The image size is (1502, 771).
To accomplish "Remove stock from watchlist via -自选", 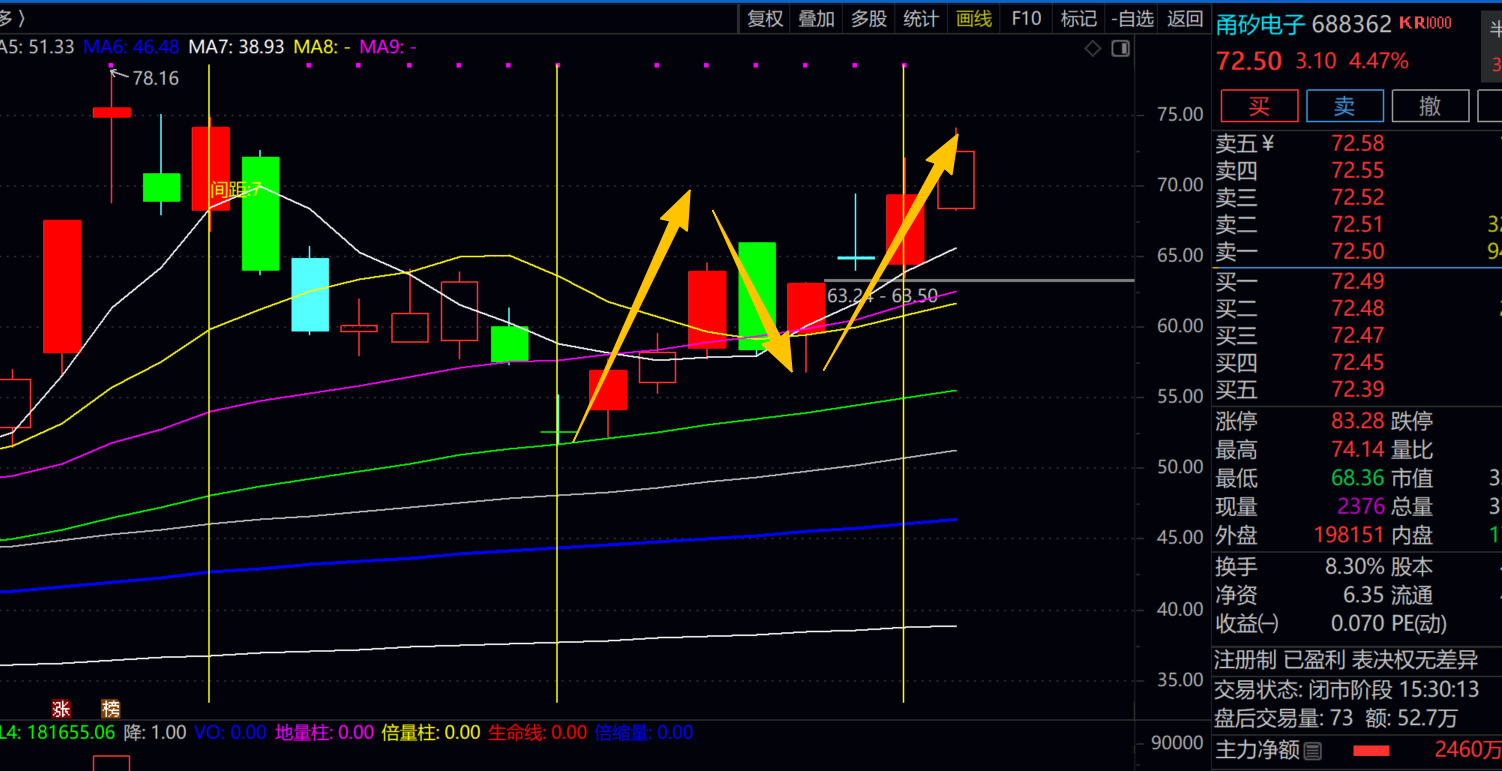I will pos(1133,19).
